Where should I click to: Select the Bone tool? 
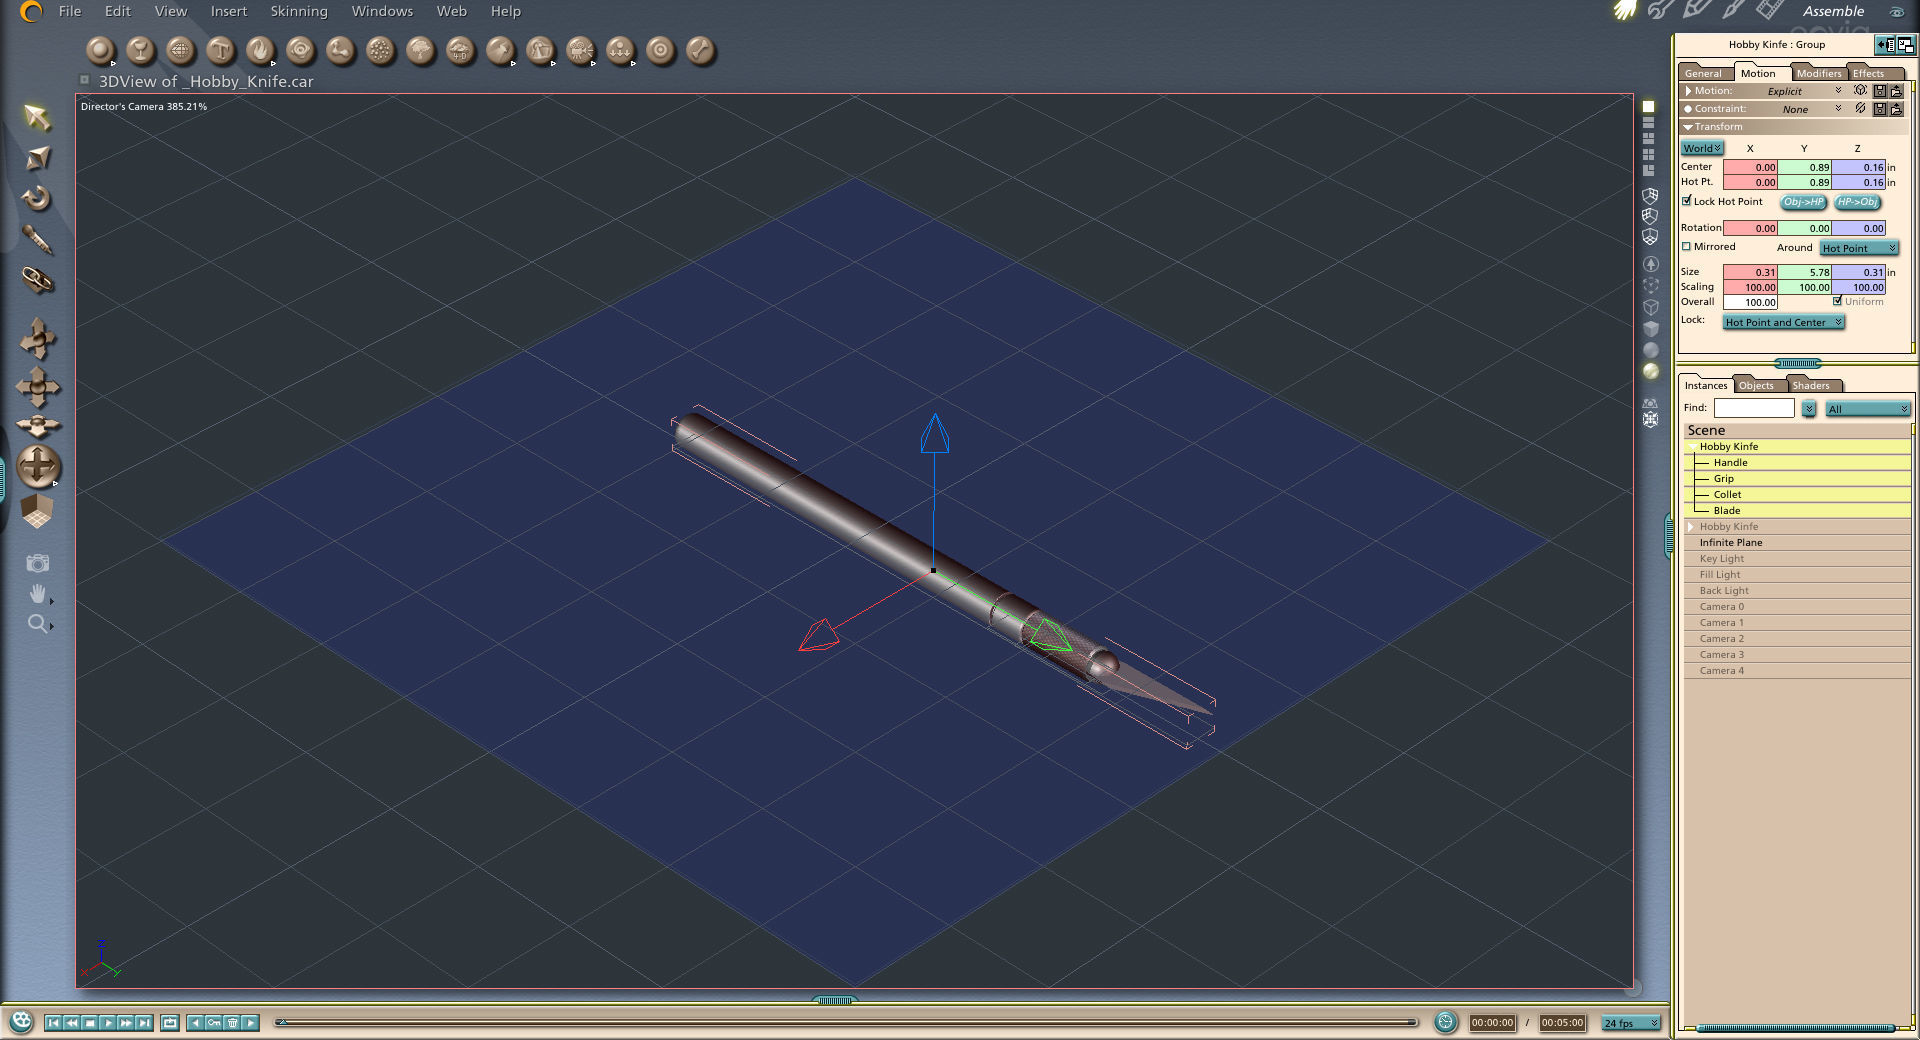click(700, 50)
